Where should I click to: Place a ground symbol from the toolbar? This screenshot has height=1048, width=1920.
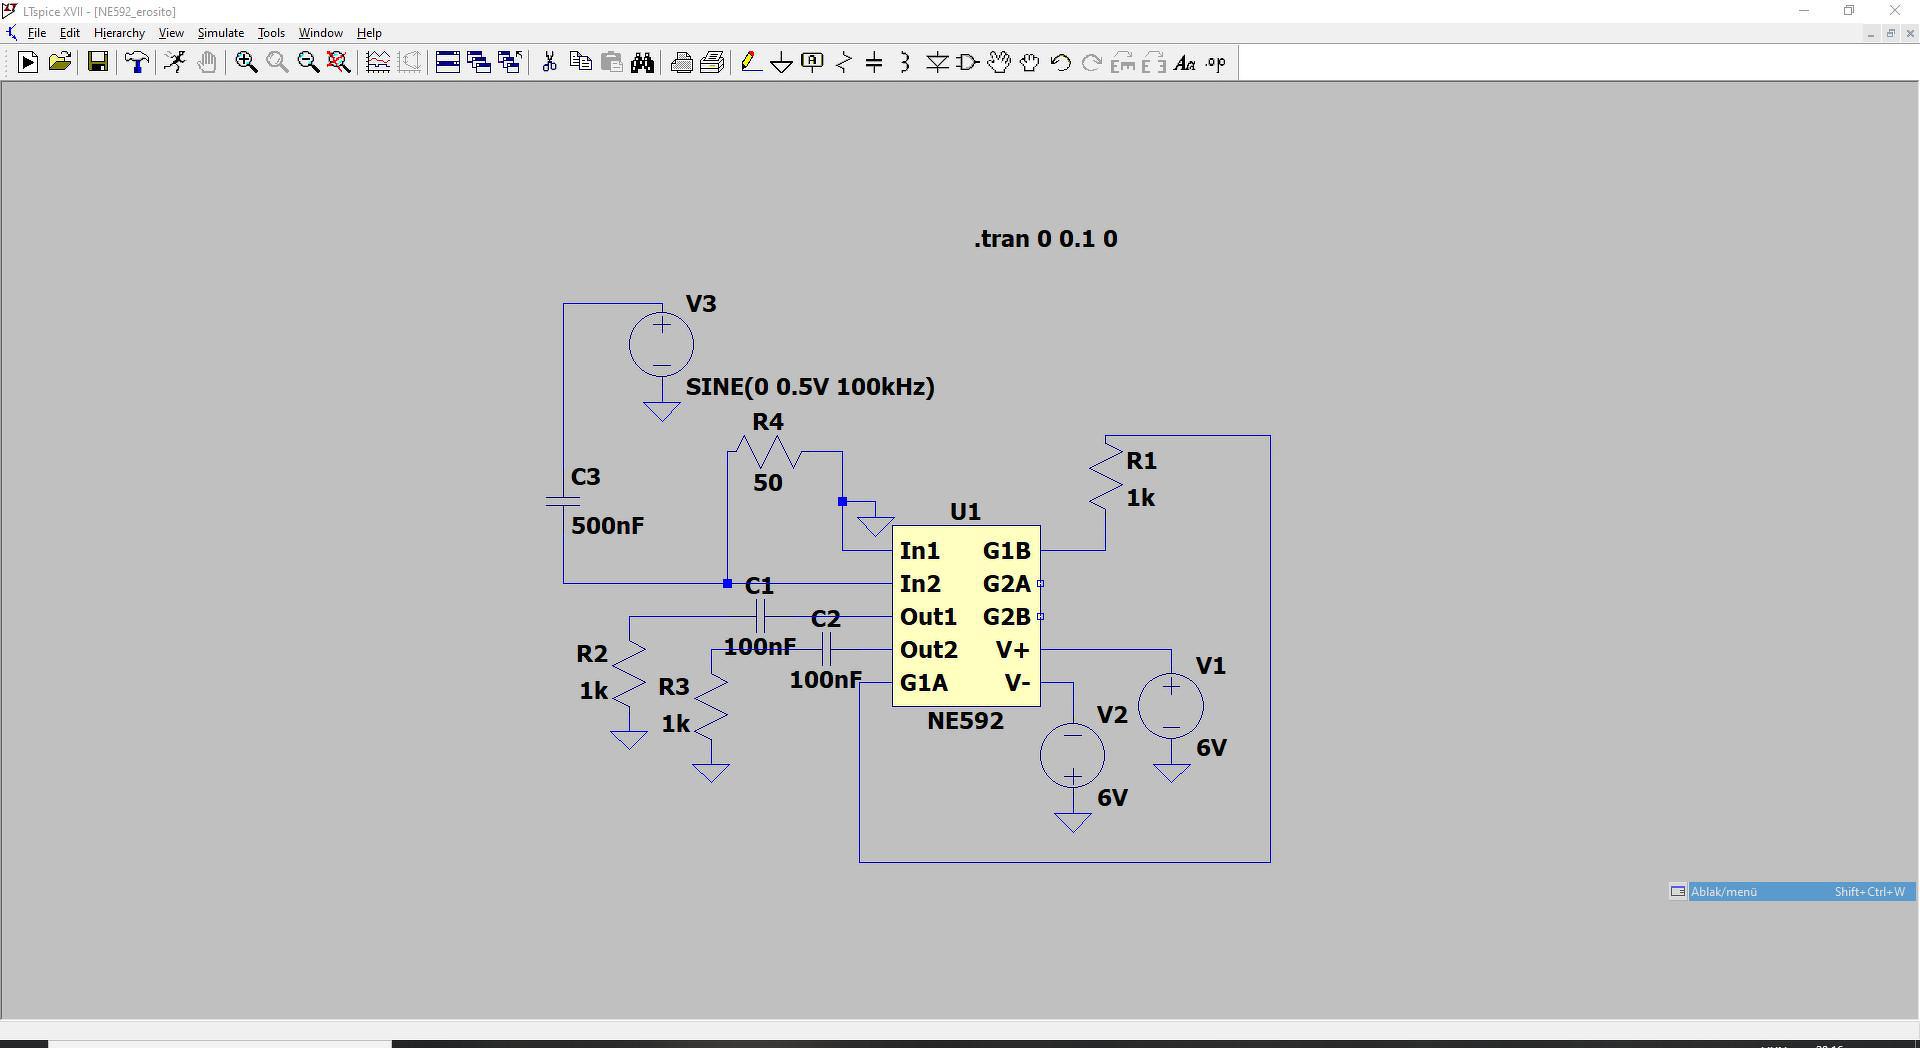point(782,63)
